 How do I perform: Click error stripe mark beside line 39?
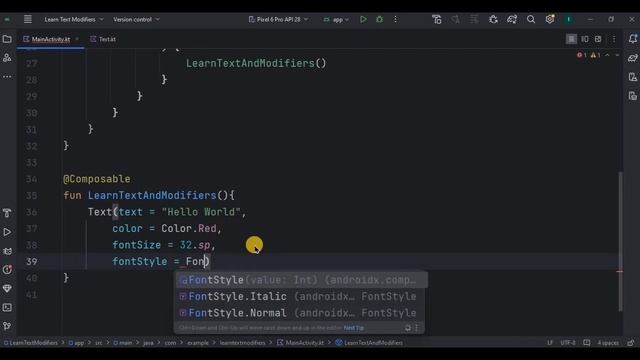620,271
